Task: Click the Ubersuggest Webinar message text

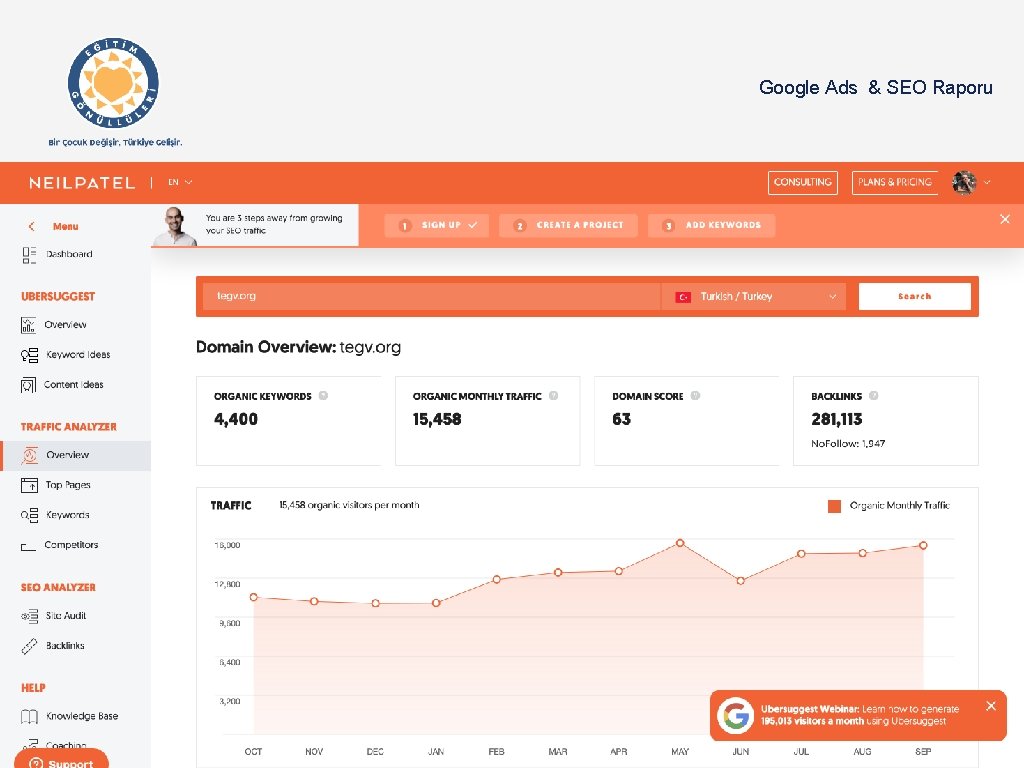Action: (x=859, y=715)
